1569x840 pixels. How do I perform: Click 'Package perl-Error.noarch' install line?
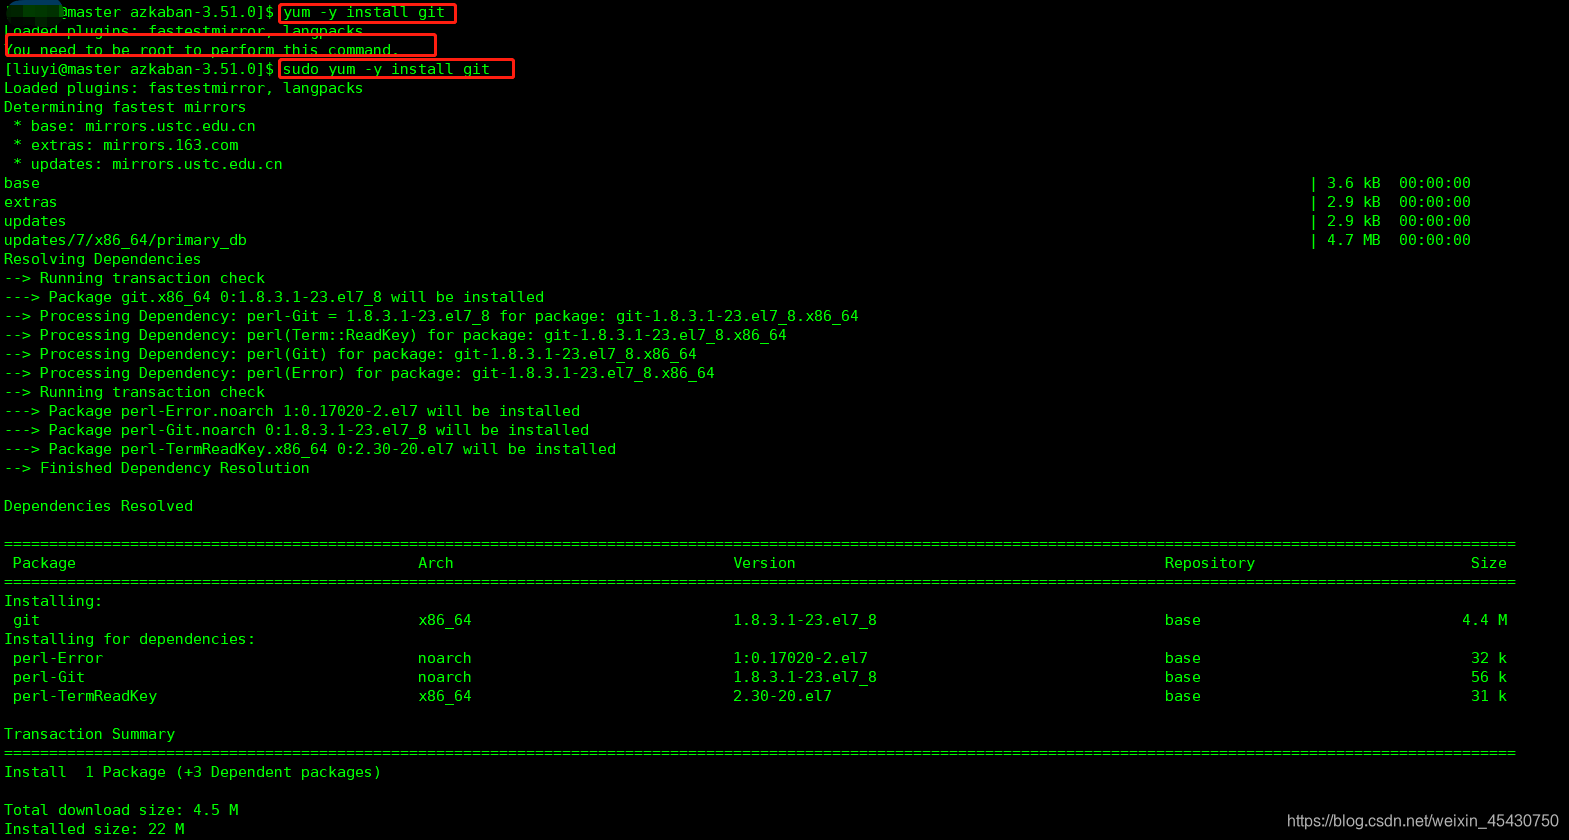point(292,411)
